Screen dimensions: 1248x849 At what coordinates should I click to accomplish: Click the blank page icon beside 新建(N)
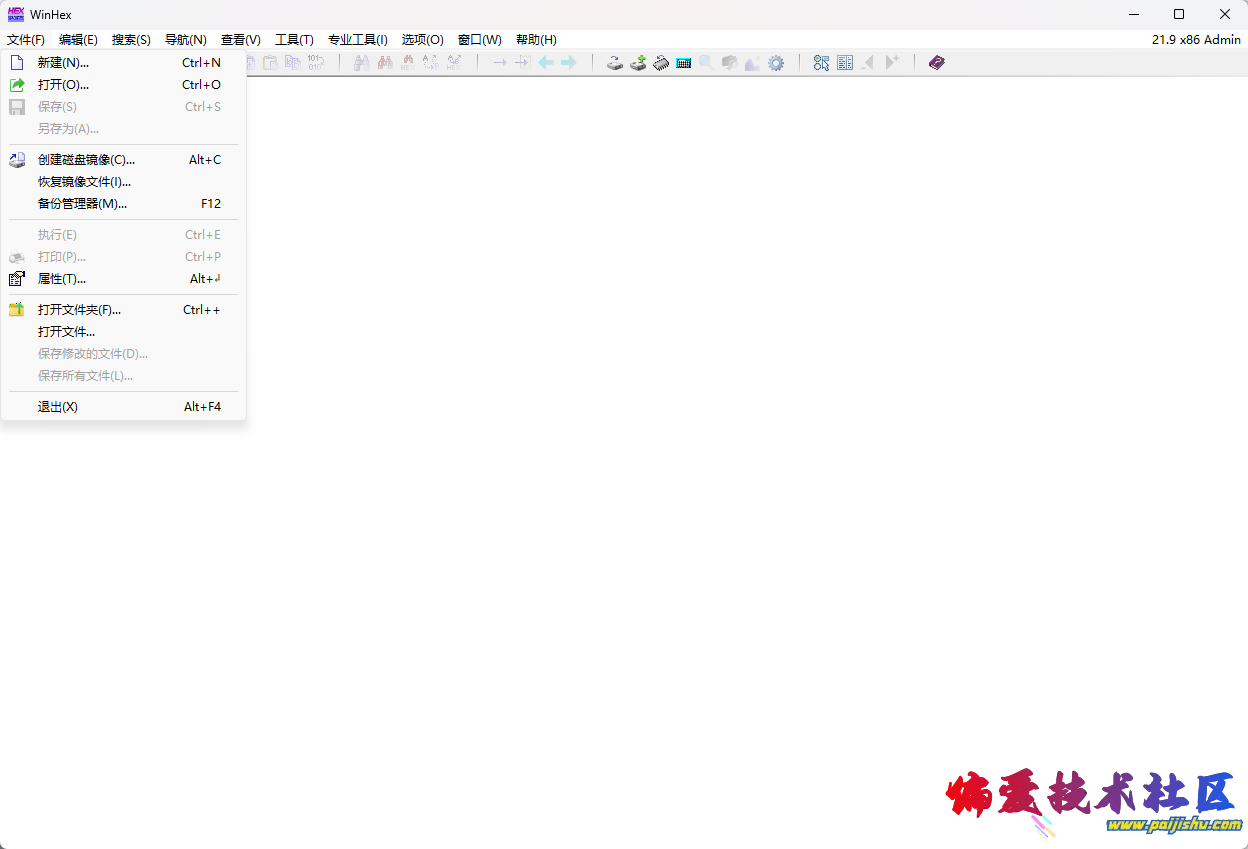pyautogui.click(x=17, y=62)
